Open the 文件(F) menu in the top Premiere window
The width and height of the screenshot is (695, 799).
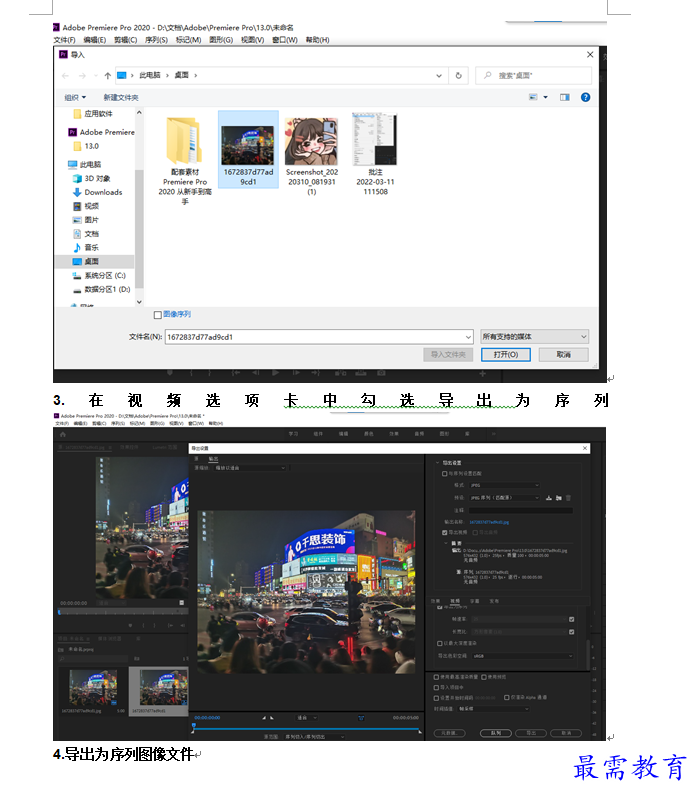(64, 40)
